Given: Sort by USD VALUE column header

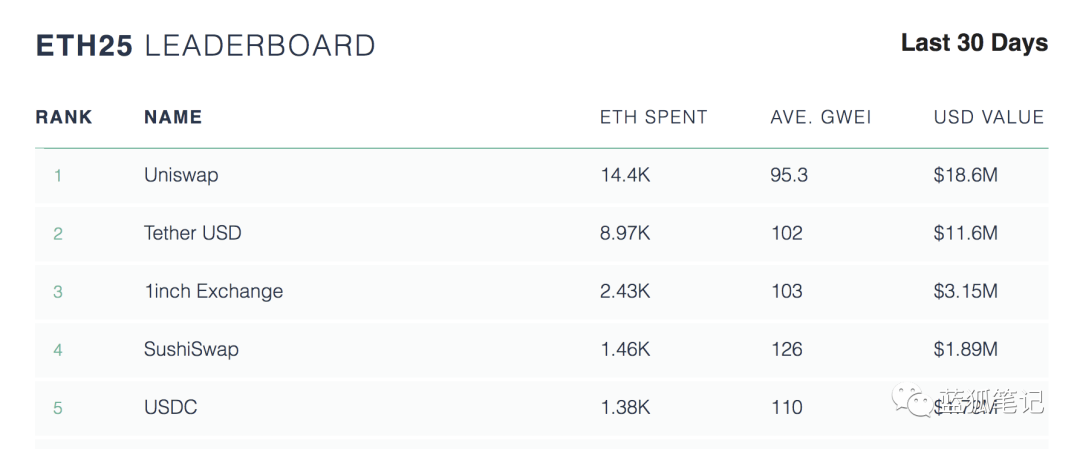Looking at the screenshot, I should (x=988, y=117).
